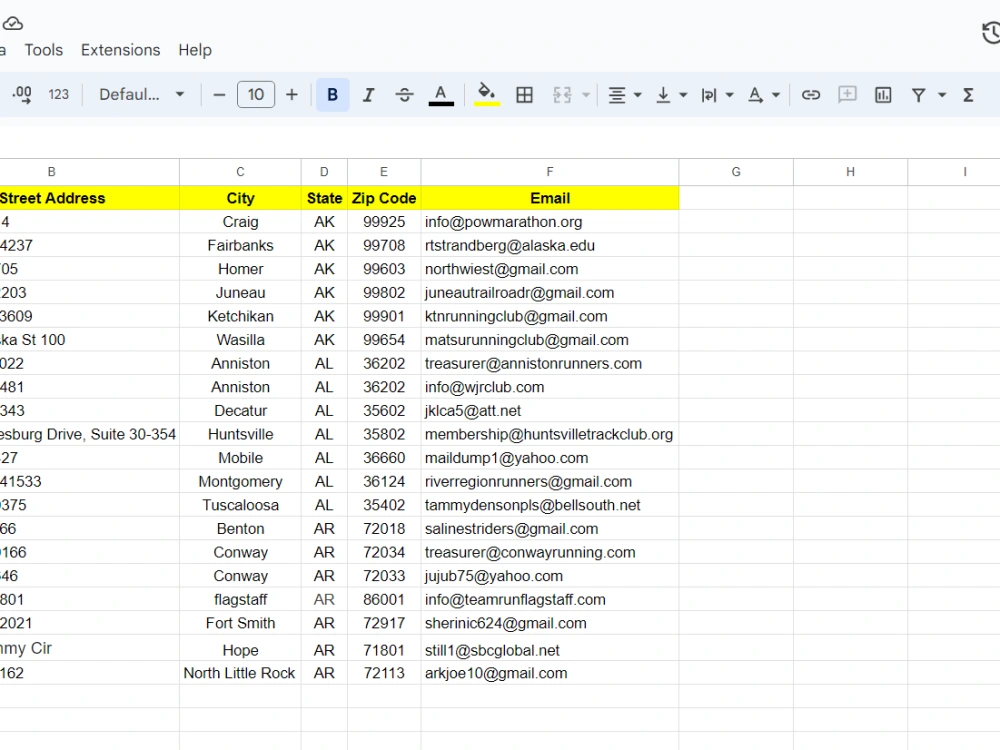The width and height of the screenshot is (1000, 750).
Task: Select column F header
Action: tap(550, 172)
